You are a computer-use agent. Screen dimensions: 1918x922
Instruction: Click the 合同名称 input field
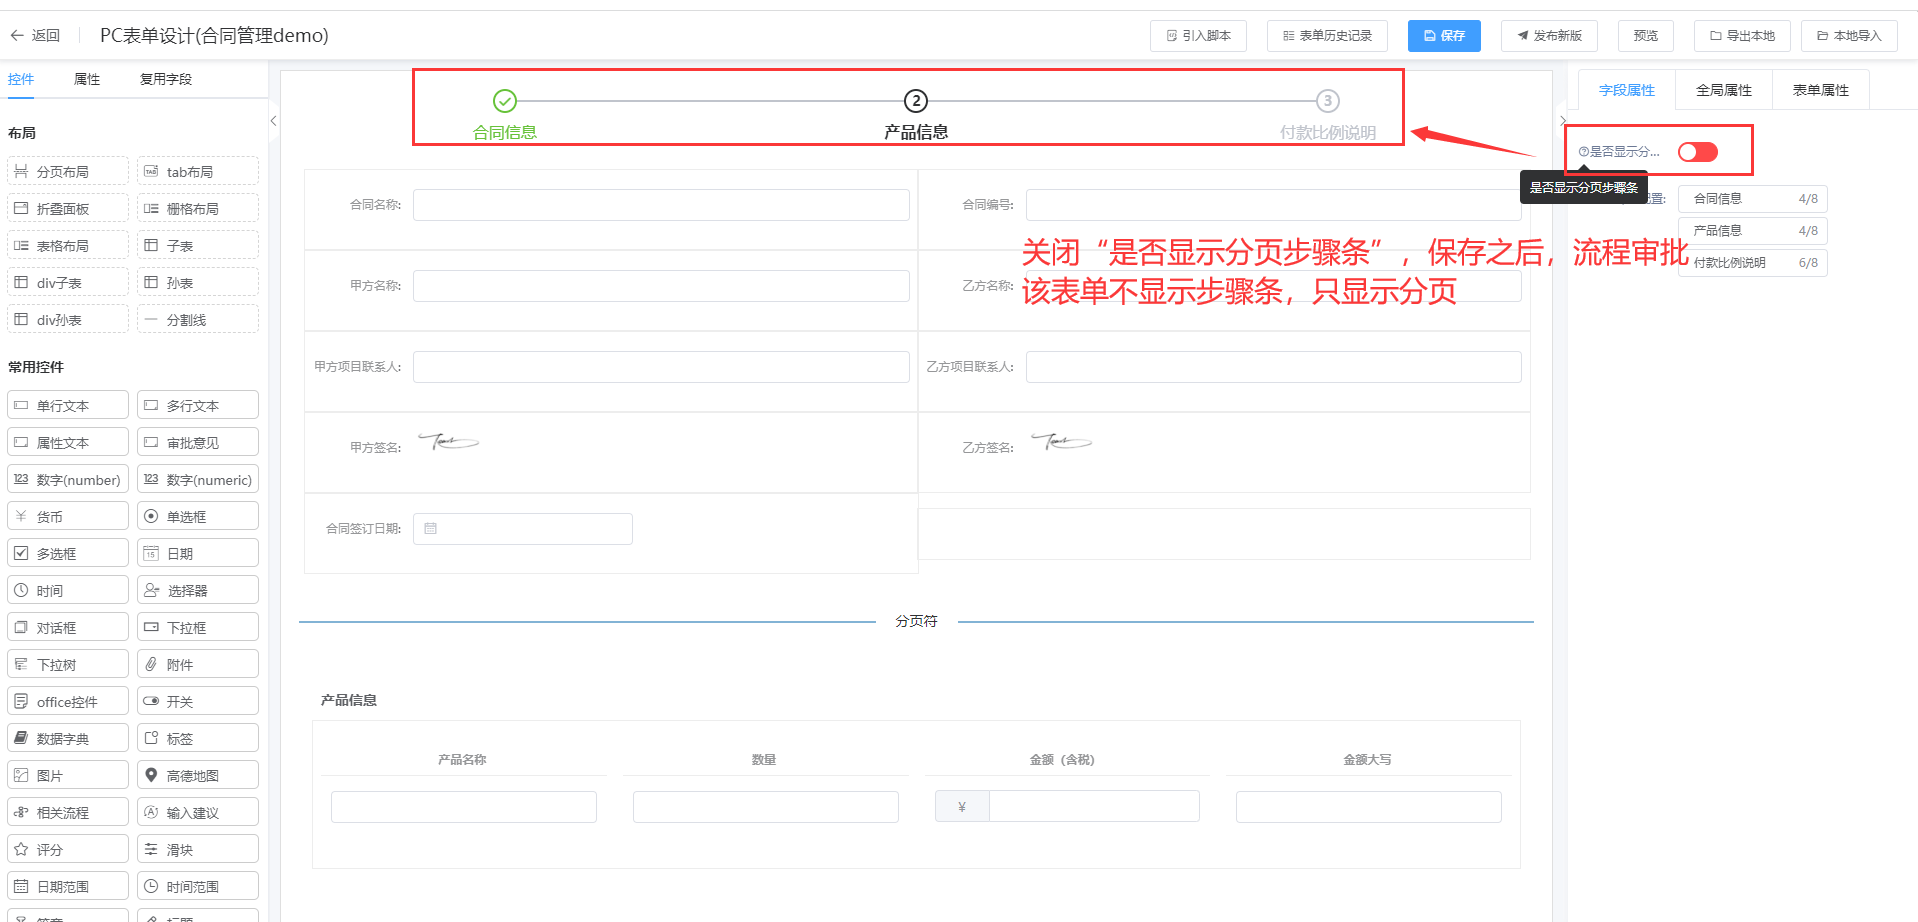pyautogui.click(x=660, y=205)
